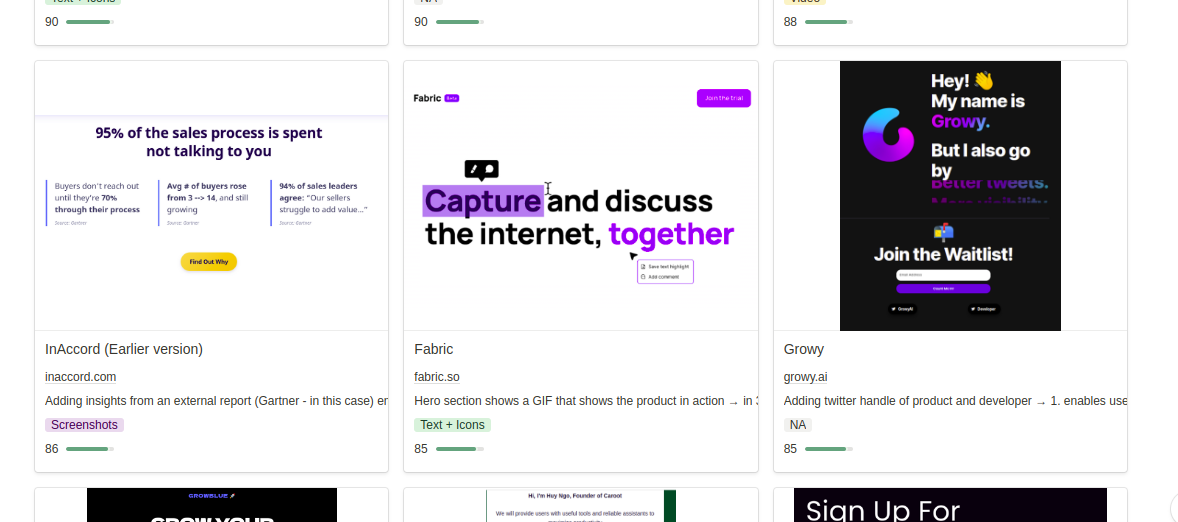Click the Growy card's 85 score bar

coord(829,449)
